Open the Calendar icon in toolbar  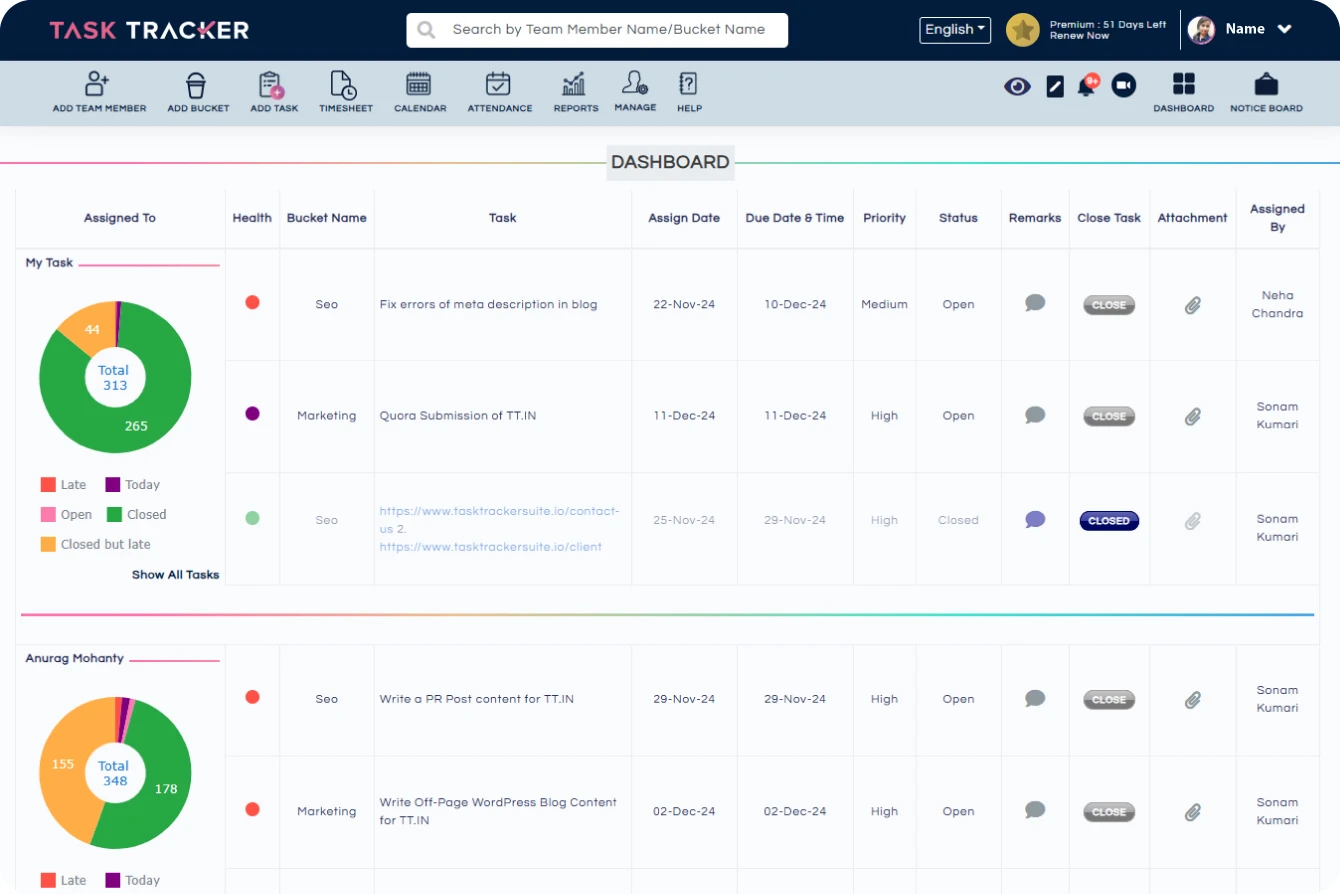pyautogui.click(x=419, y=85)
